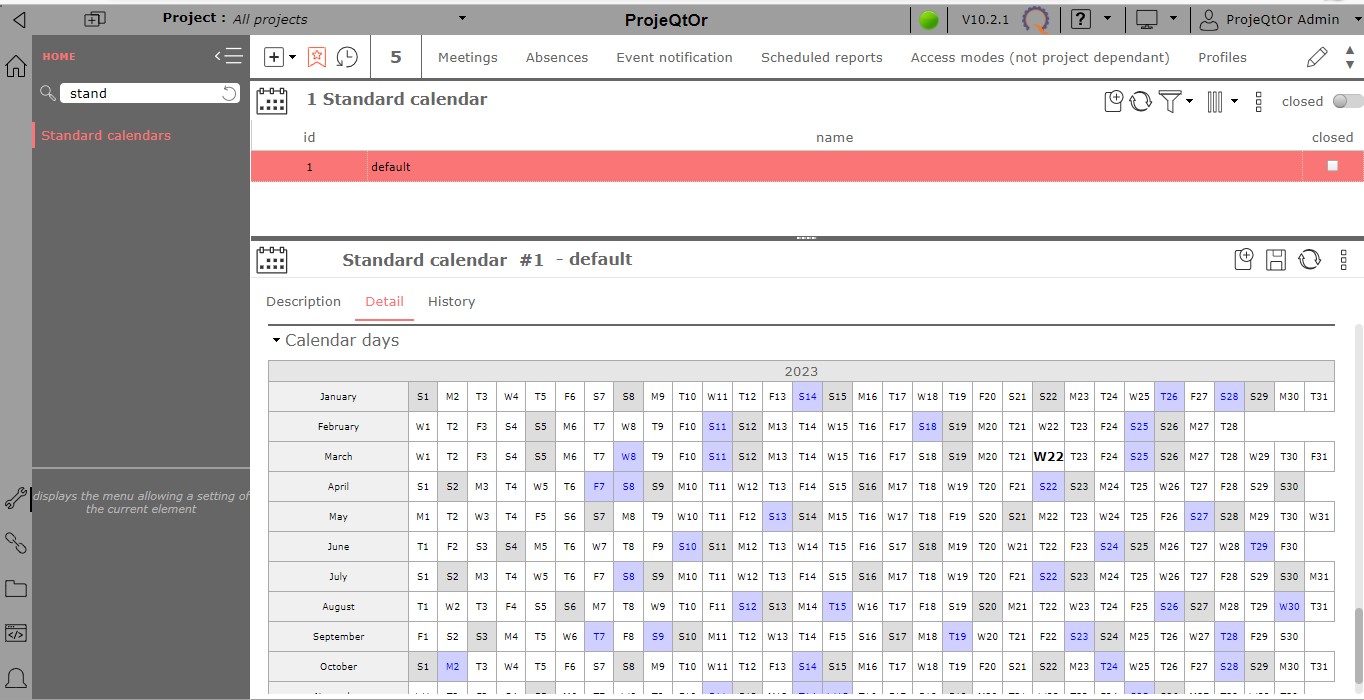Click the recent history clock icon
Screen dimensions: 1364x700
pyautogui.click(x=347, y=57)
